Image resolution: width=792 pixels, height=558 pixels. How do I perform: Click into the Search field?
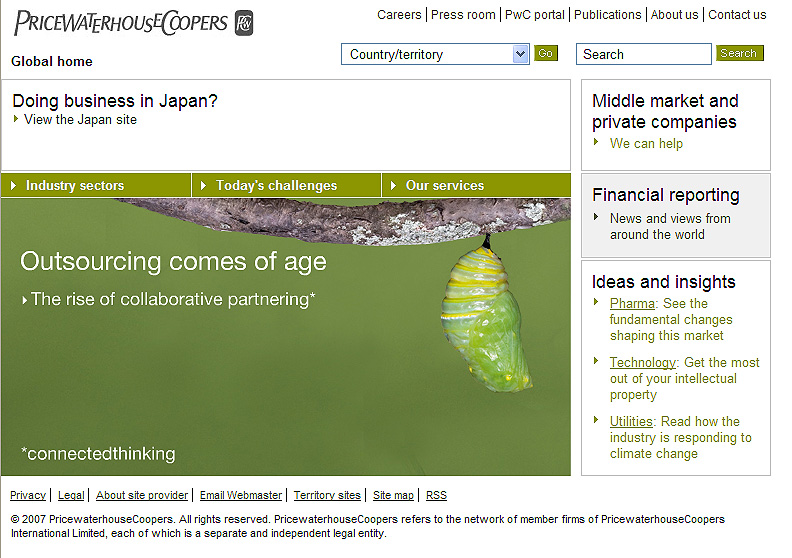click(x=644, y=54)
